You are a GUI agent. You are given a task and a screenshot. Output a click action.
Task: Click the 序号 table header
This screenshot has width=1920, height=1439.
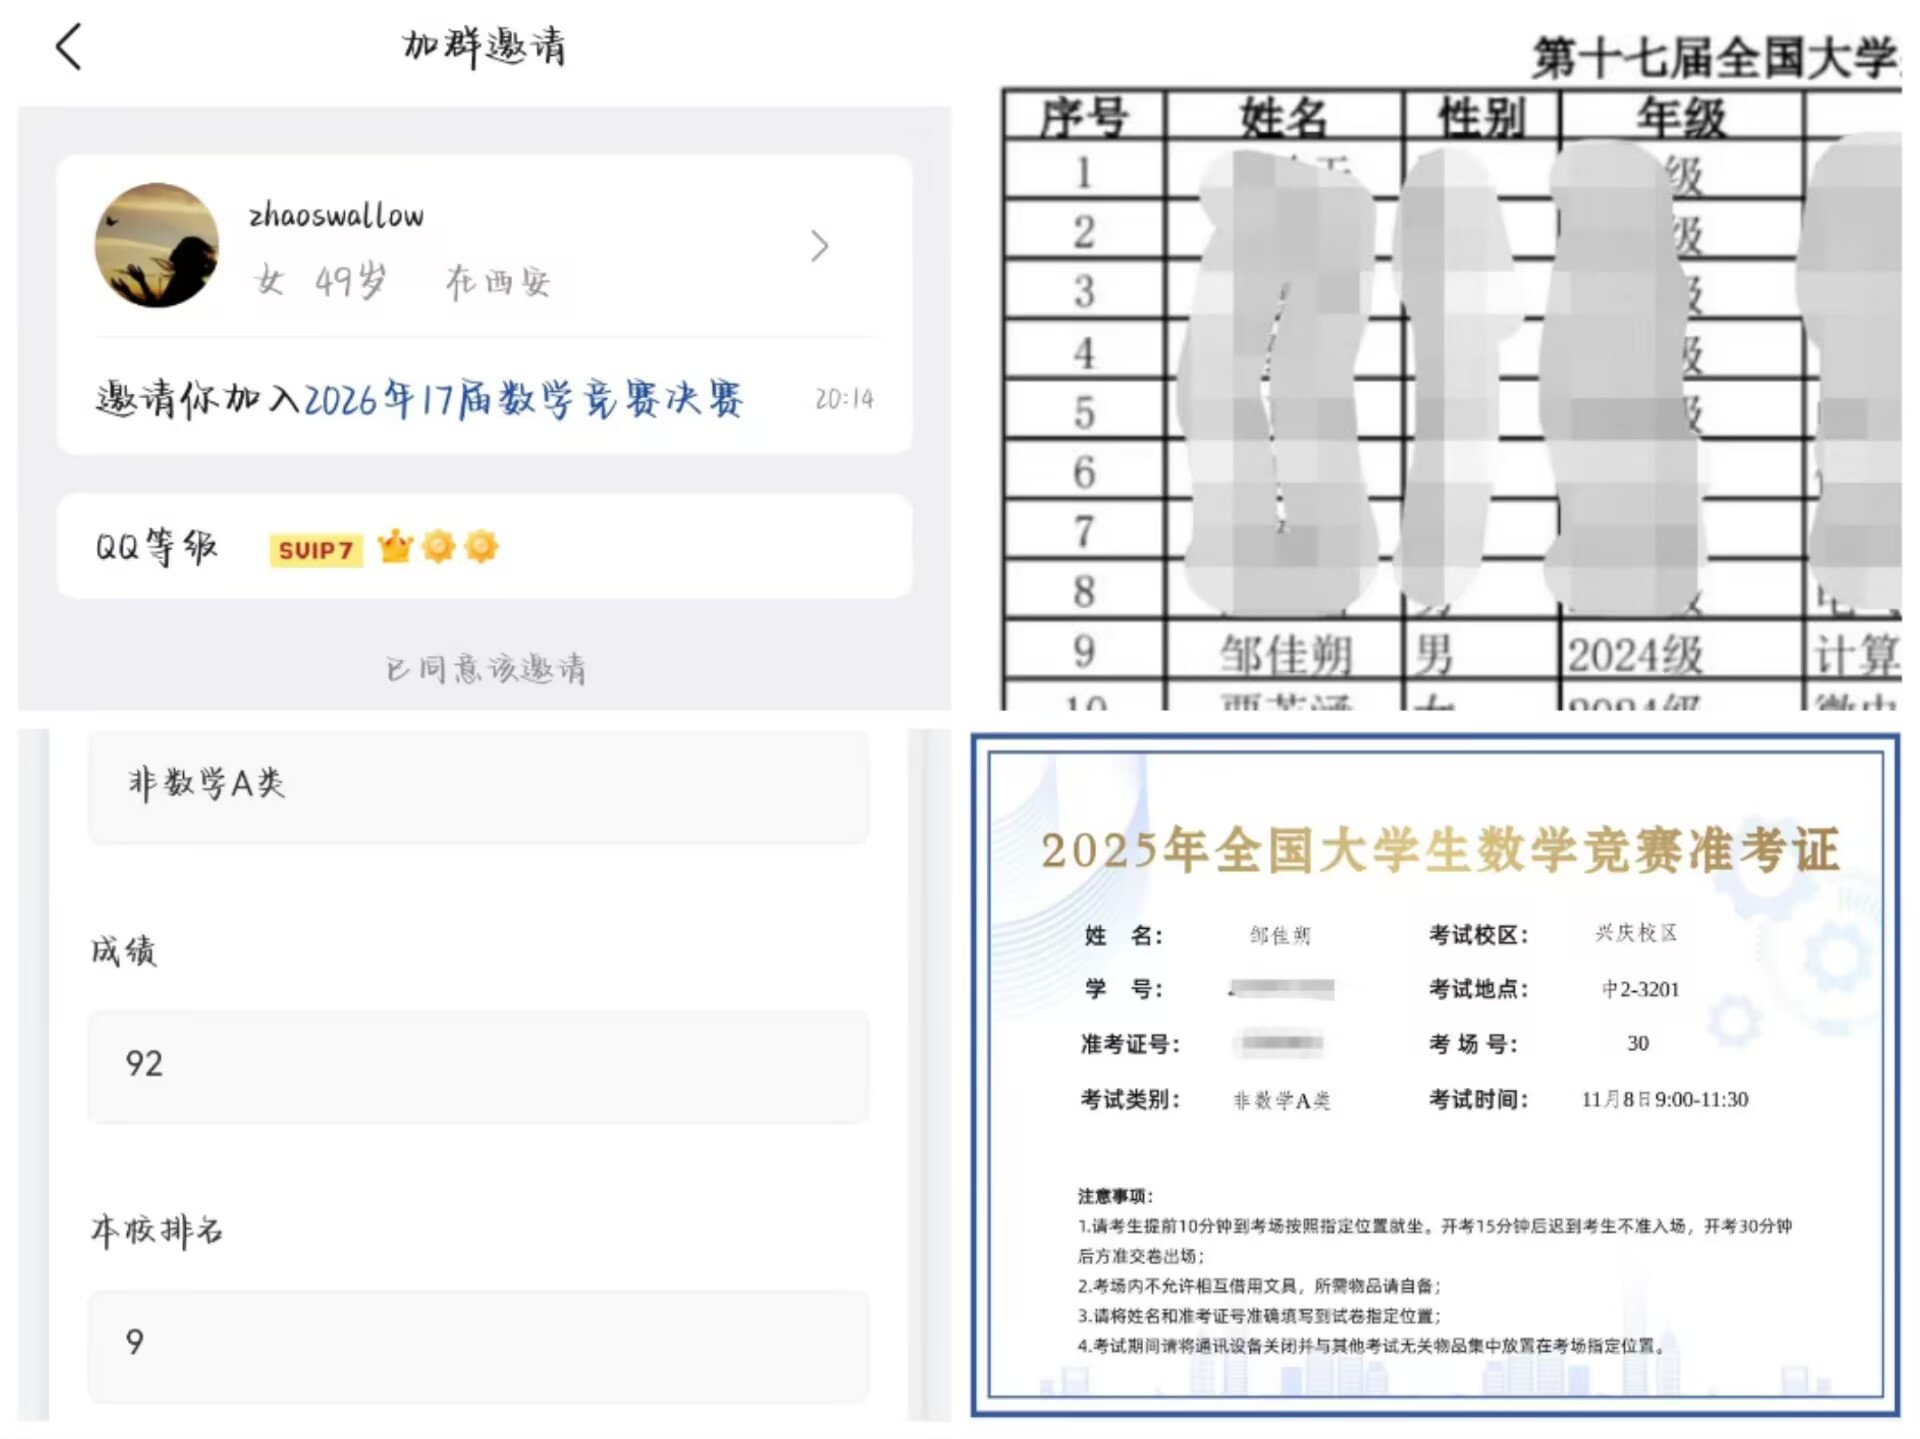coord(1084,116)
